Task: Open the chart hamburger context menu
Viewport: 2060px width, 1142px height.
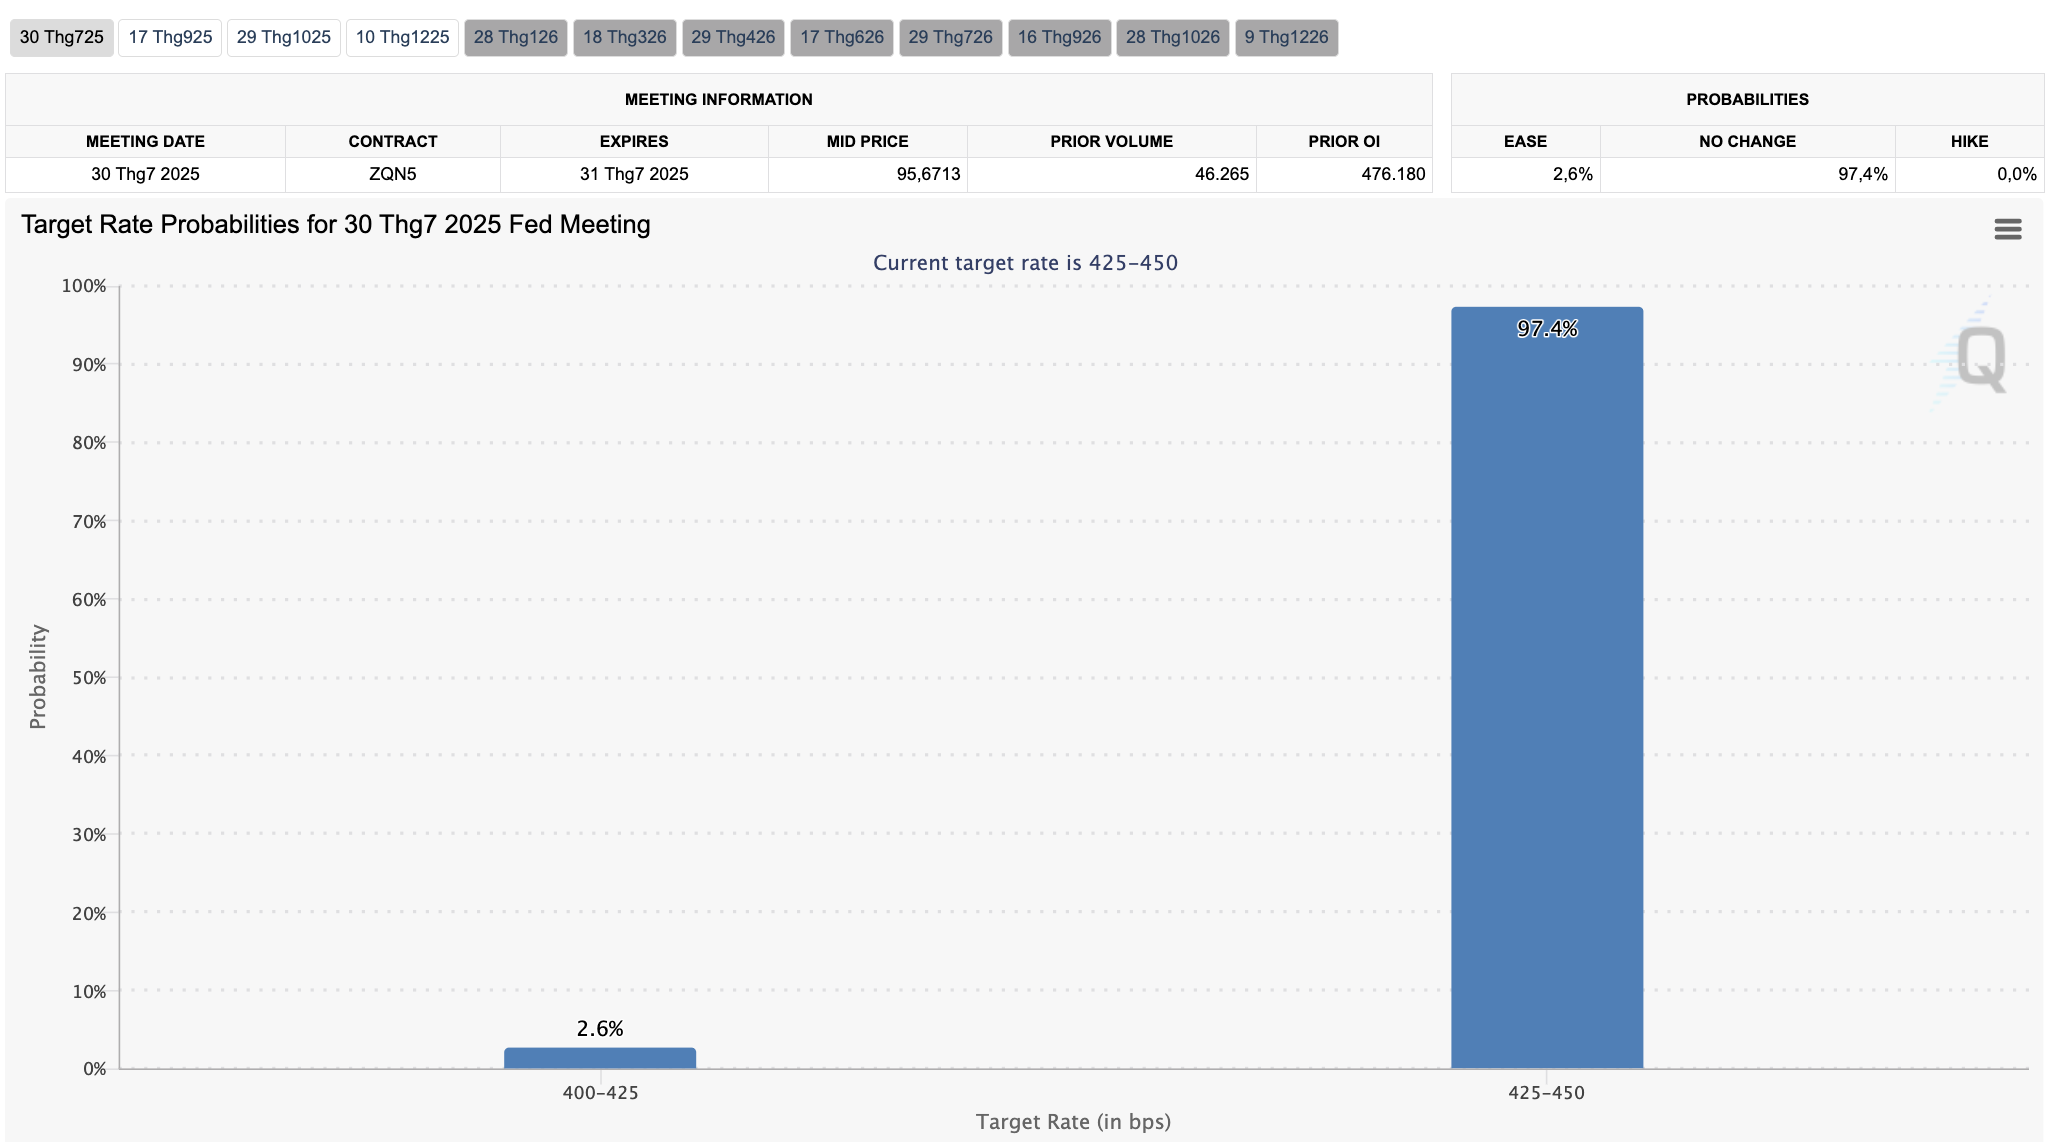Action: pyautogui.click(x=2007, y=229)
